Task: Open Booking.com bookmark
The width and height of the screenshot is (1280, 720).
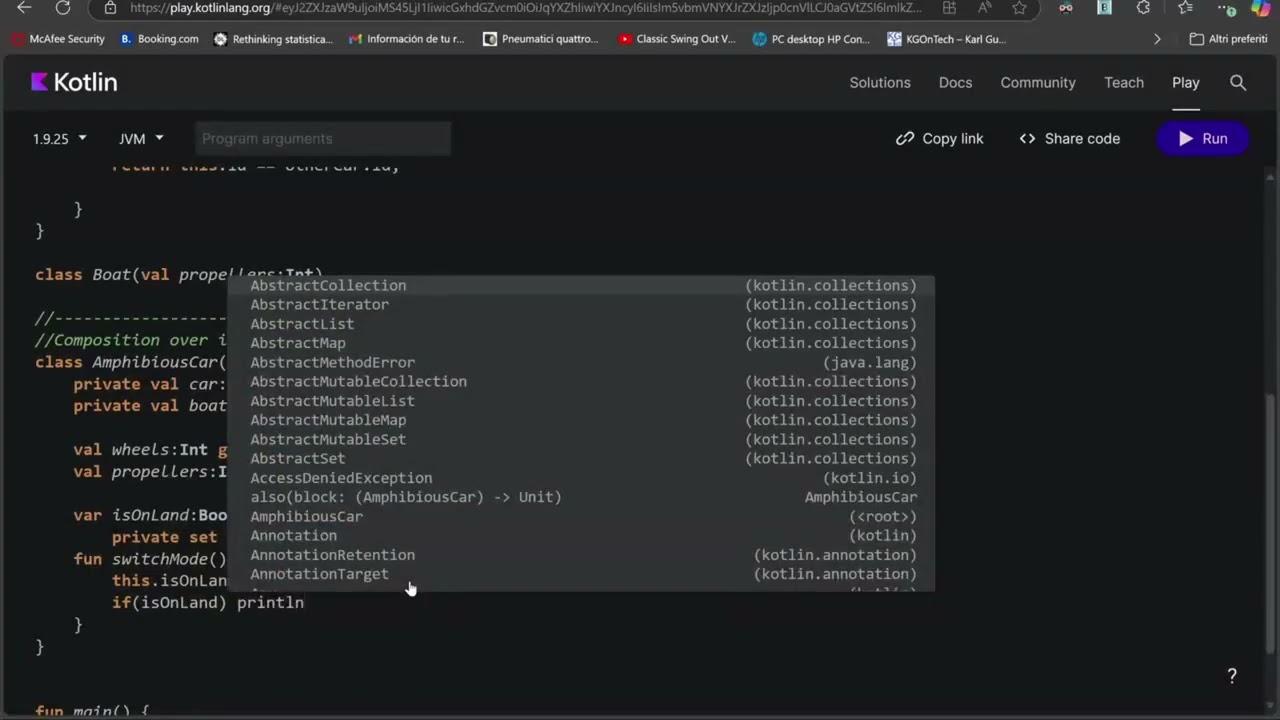Action: click(x=159, y=39)
